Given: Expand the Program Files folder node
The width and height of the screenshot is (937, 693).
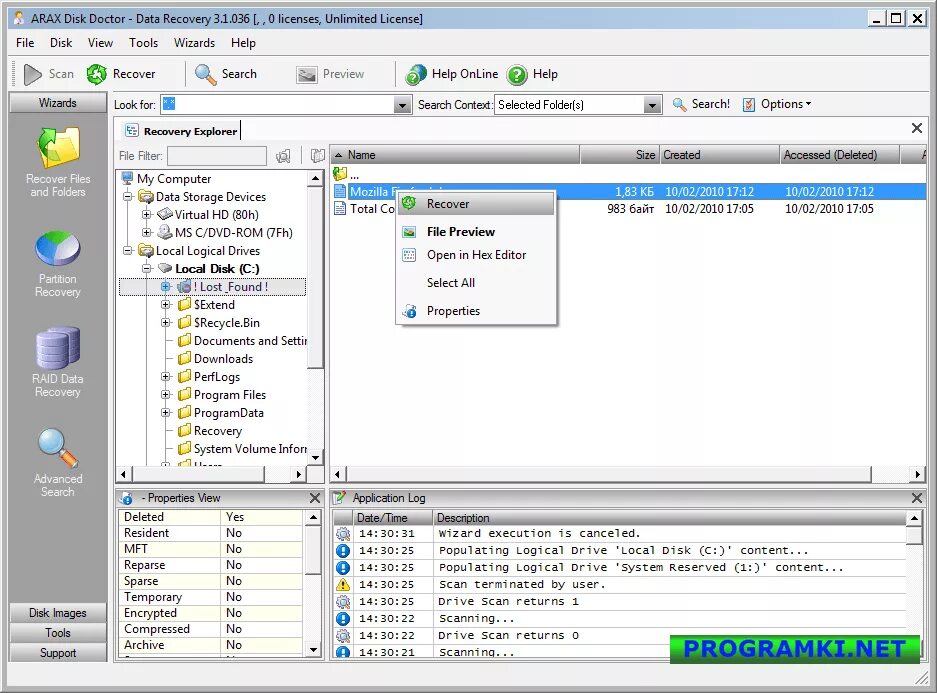Looking at the screenshot, I should (x=166, y=395).
